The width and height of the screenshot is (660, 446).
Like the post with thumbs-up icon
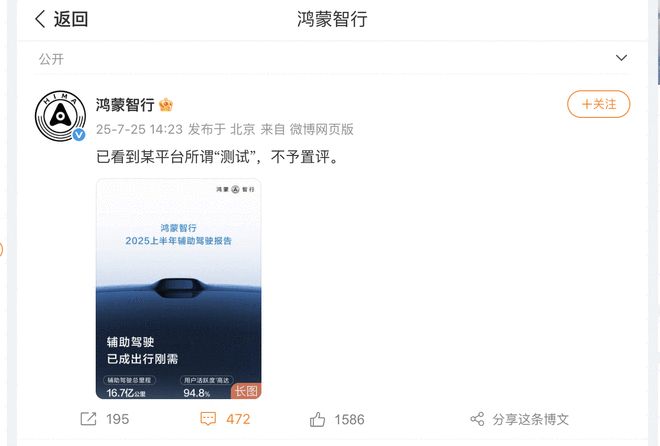(x=317, y=419)
